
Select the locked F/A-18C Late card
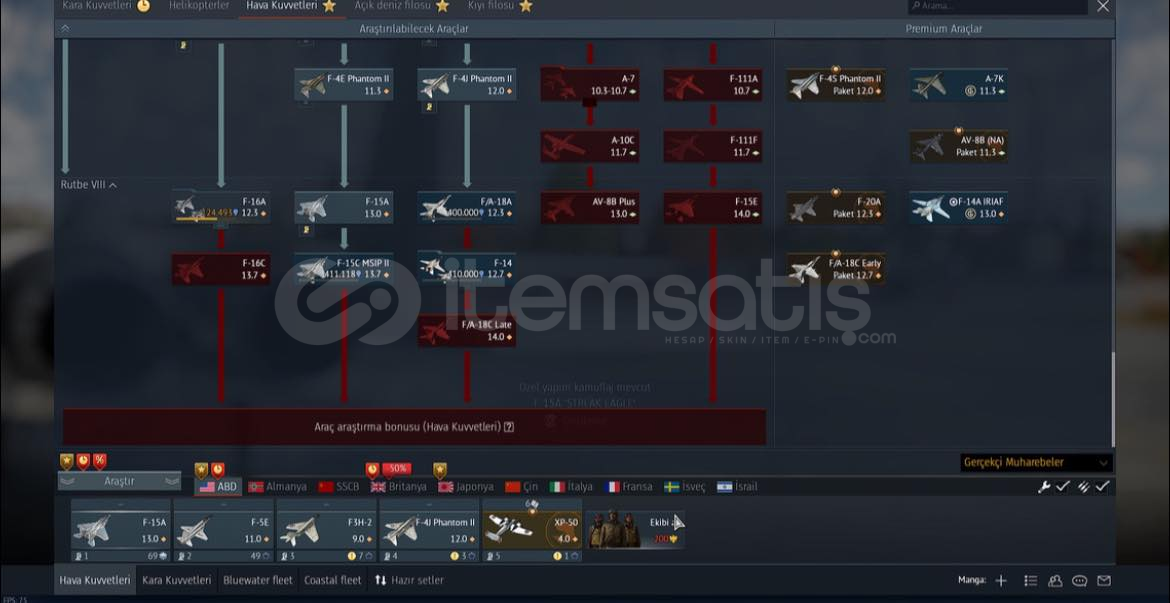coord(467,331)
